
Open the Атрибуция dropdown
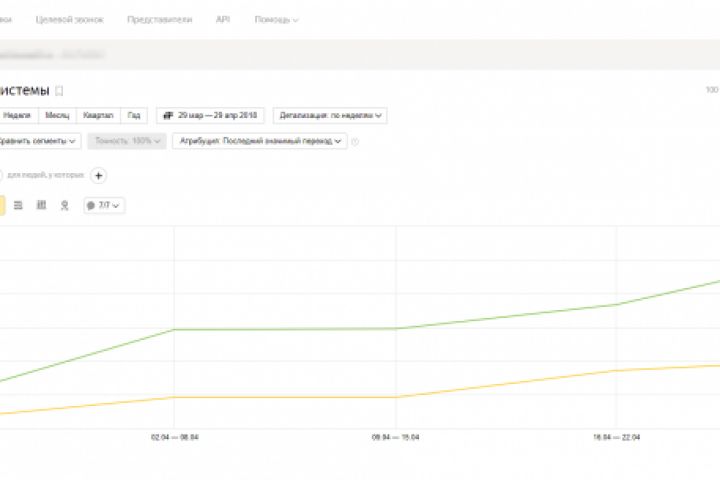pyautogui.click(x=260, y=141)
